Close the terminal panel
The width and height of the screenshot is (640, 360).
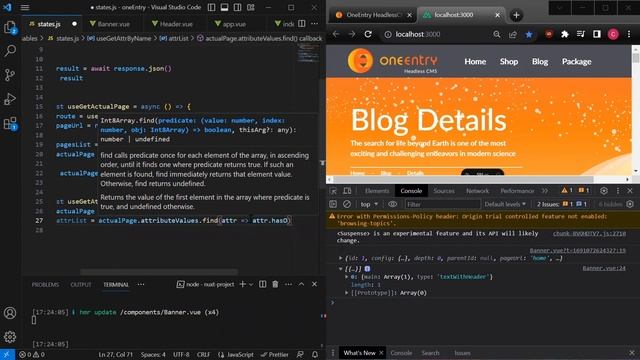(x=314, y=284)
